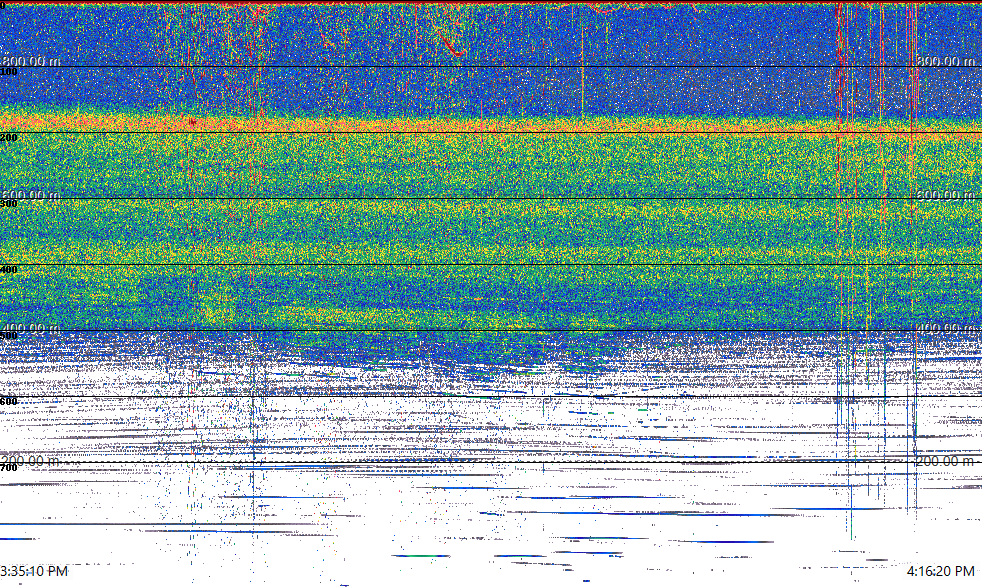Select the 100 depth scale label
Image resolution: width=982 pixels, height=588 pixels.
9,72
